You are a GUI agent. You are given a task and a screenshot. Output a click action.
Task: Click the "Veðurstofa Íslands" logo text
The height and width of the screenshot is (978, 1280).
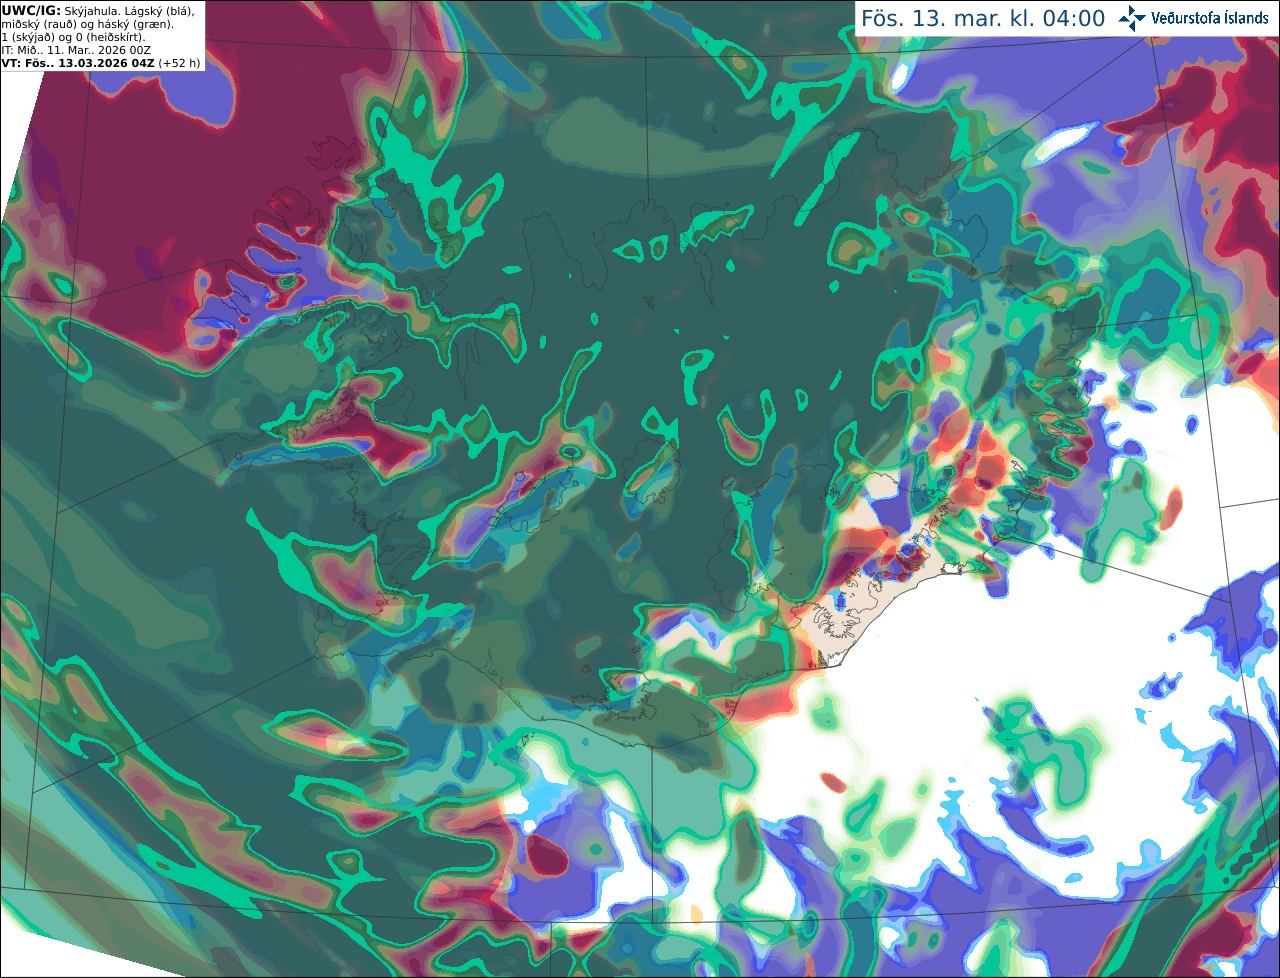pos(1209,18)
